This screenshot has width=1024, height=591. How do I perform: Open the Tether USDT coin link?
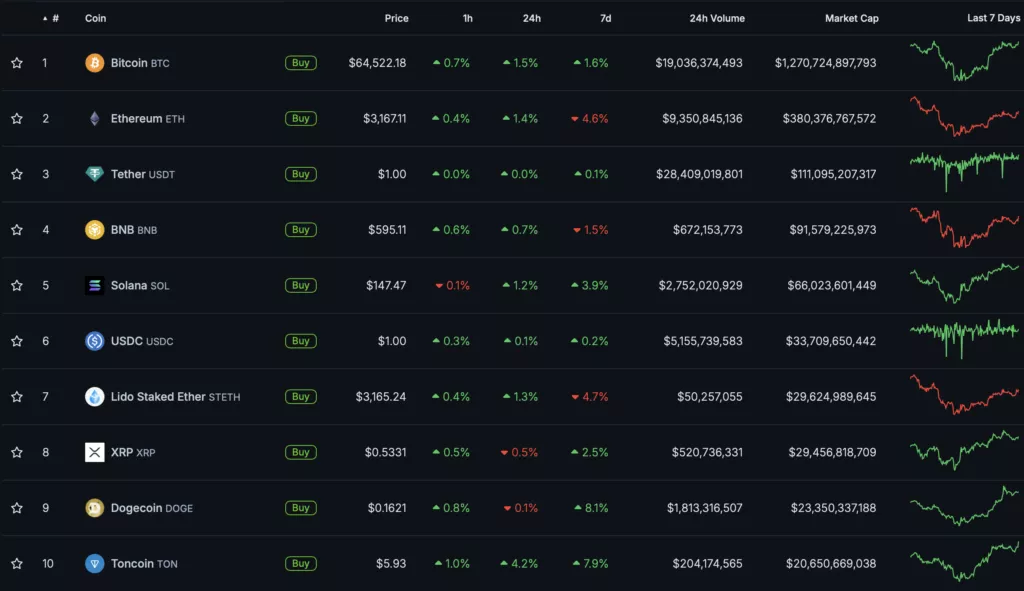pos(142,174)
